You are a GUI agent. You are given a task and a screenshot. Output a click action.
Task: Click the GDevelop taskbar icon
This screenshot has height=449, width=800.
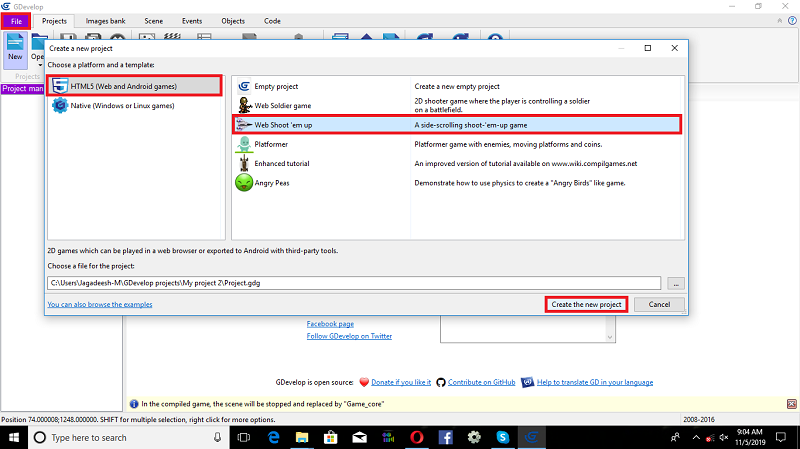(x=532, y=438)
